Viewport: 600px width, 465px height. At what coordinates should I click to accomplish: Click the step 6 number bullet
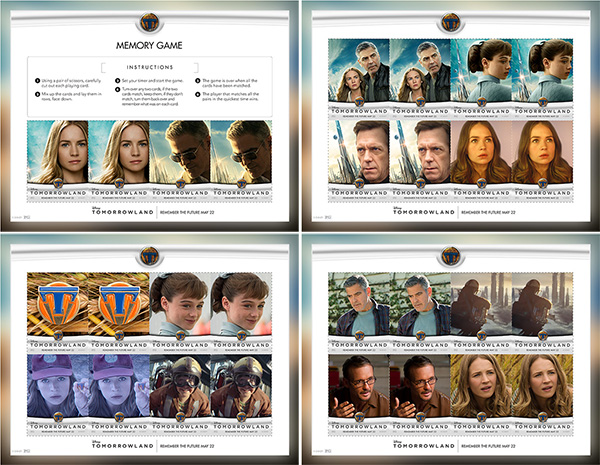coord(198,94)
